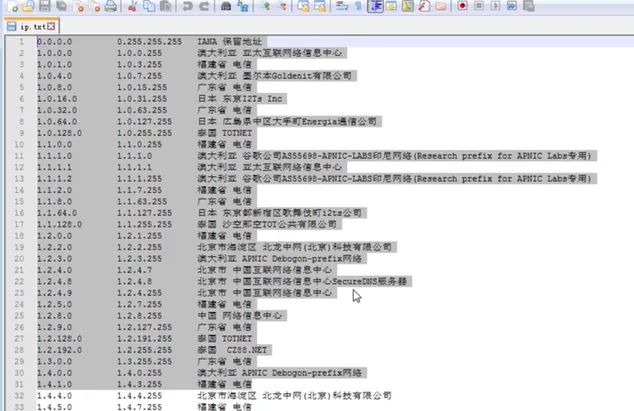Click the Save All toolbar icon

tap(61, 6)
